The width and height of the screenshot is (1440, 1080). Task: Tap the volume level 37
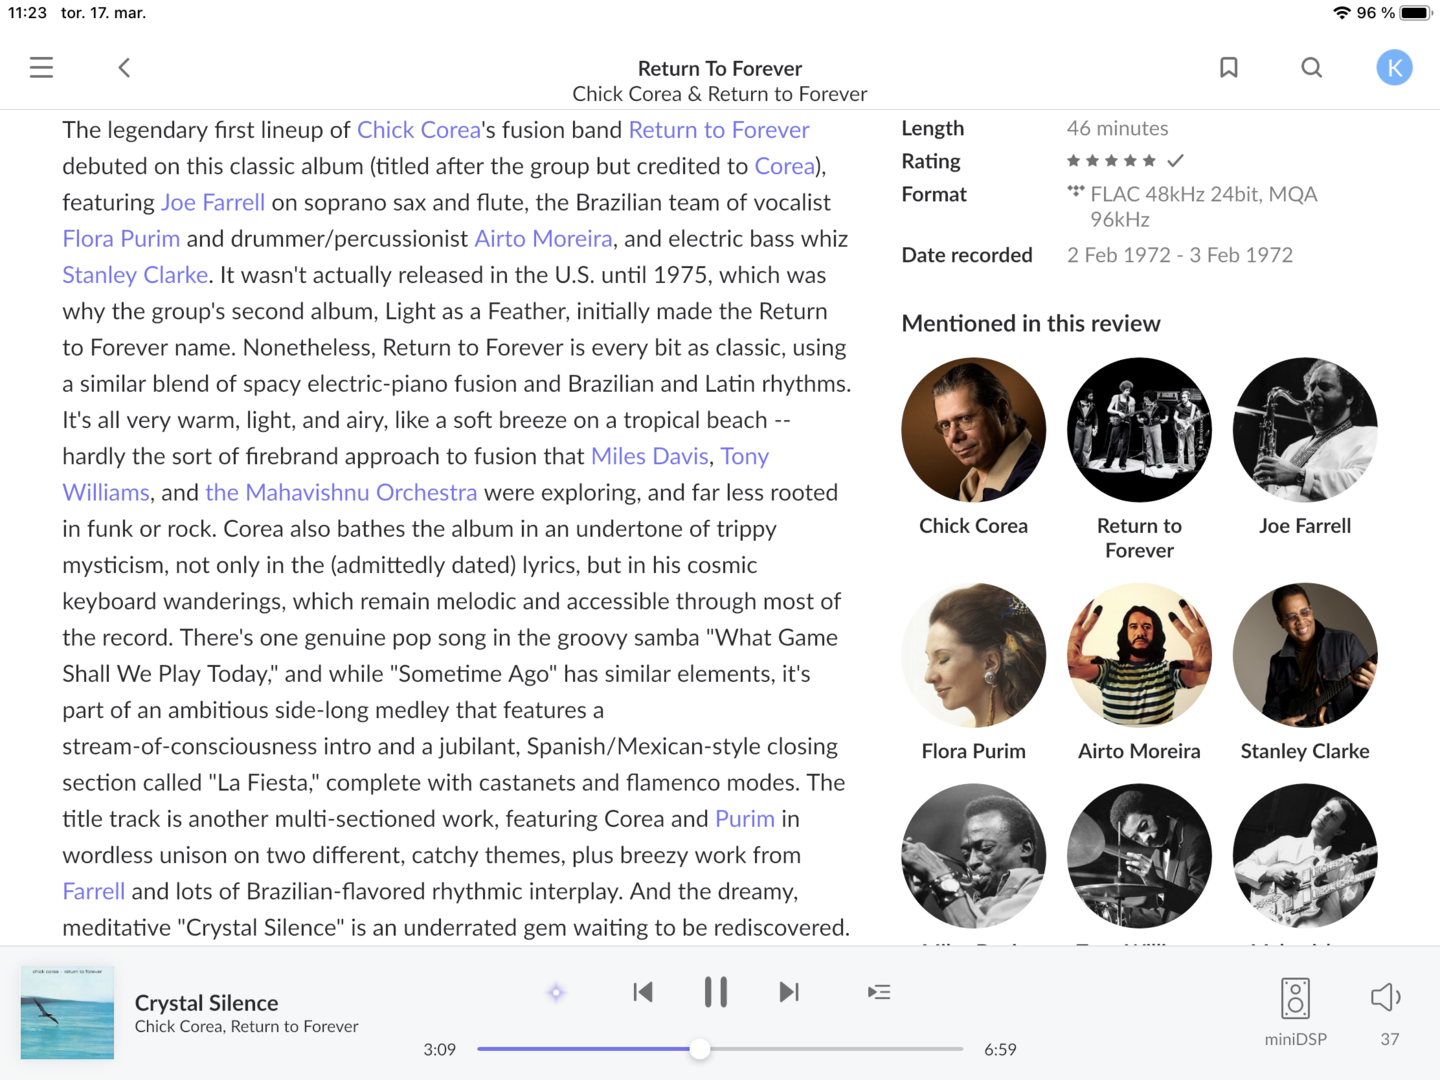point(1390,1039)
